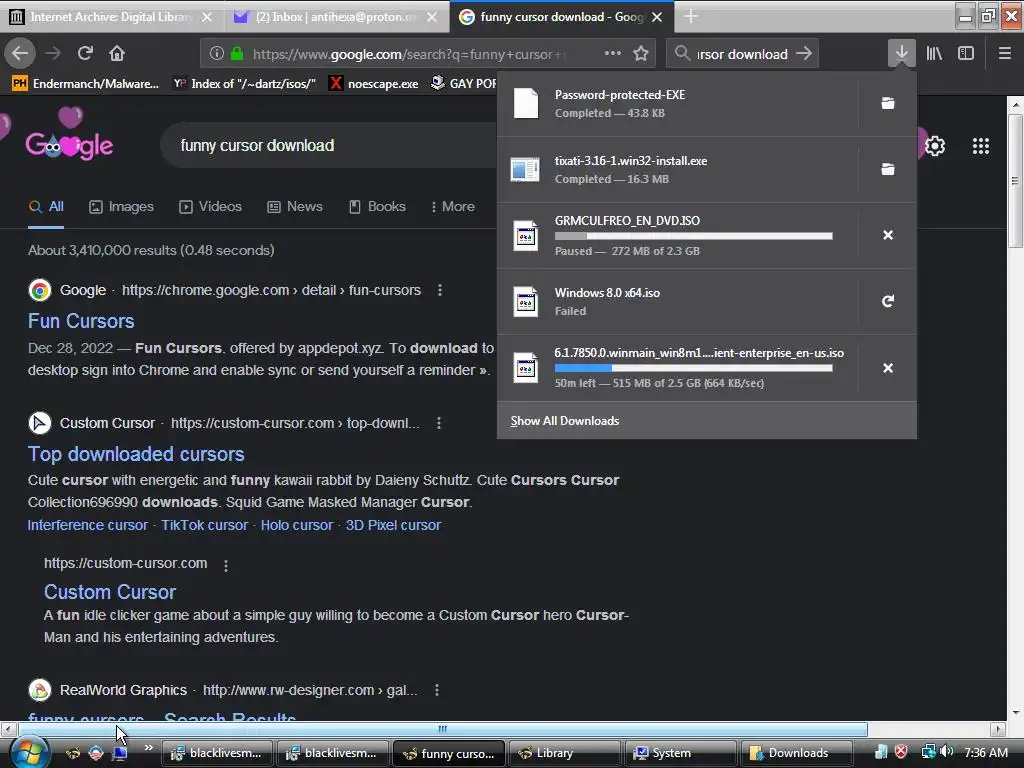Viewport: 1024px width, 768px height.
Task: Select the All search tab
Action: pos(46,206)
